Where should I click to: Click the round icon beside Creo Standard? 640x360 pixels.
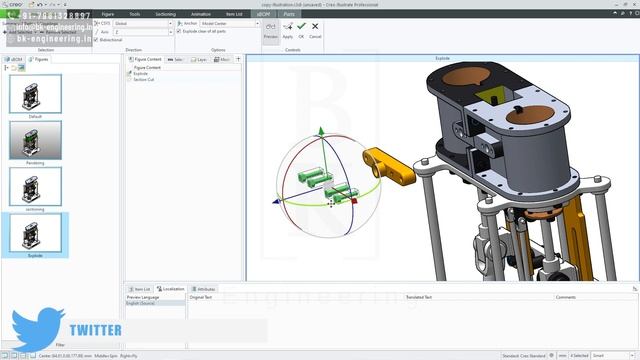pyautogui.click(x=551, y=356)
